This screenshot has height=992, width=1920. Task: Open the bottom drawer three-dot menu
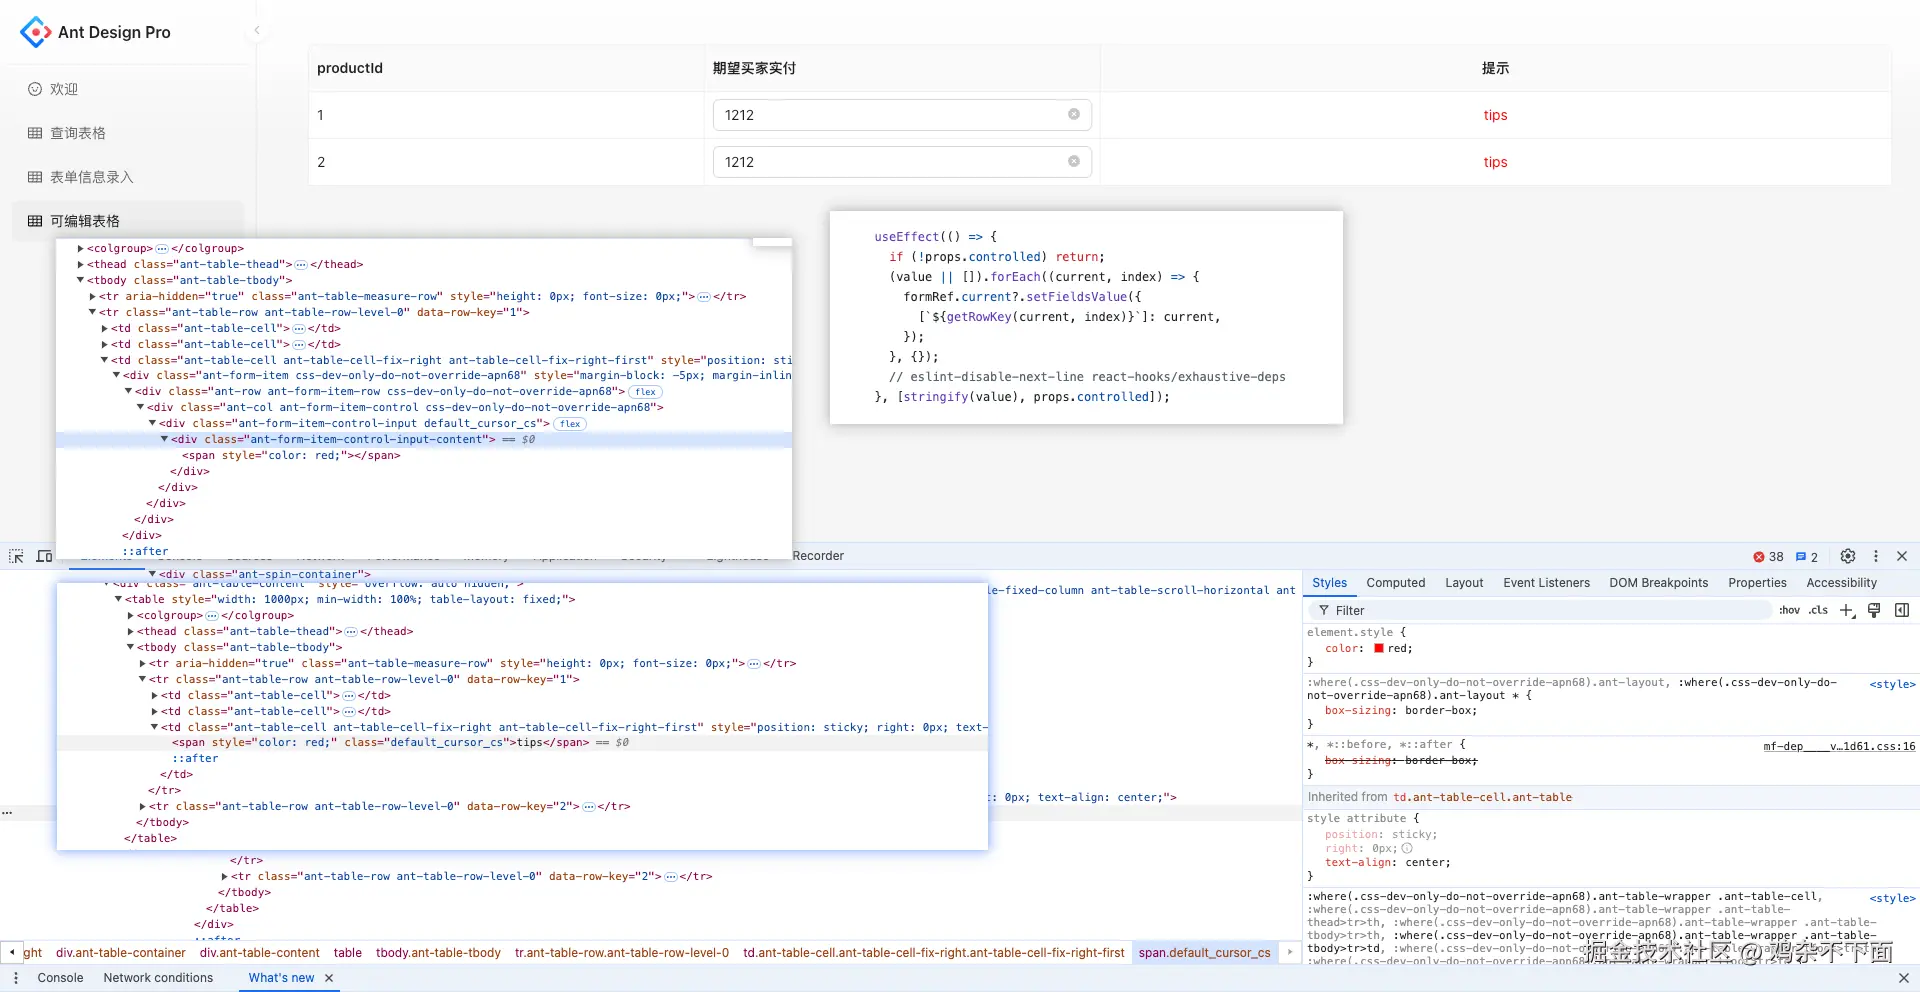(16, 978)
